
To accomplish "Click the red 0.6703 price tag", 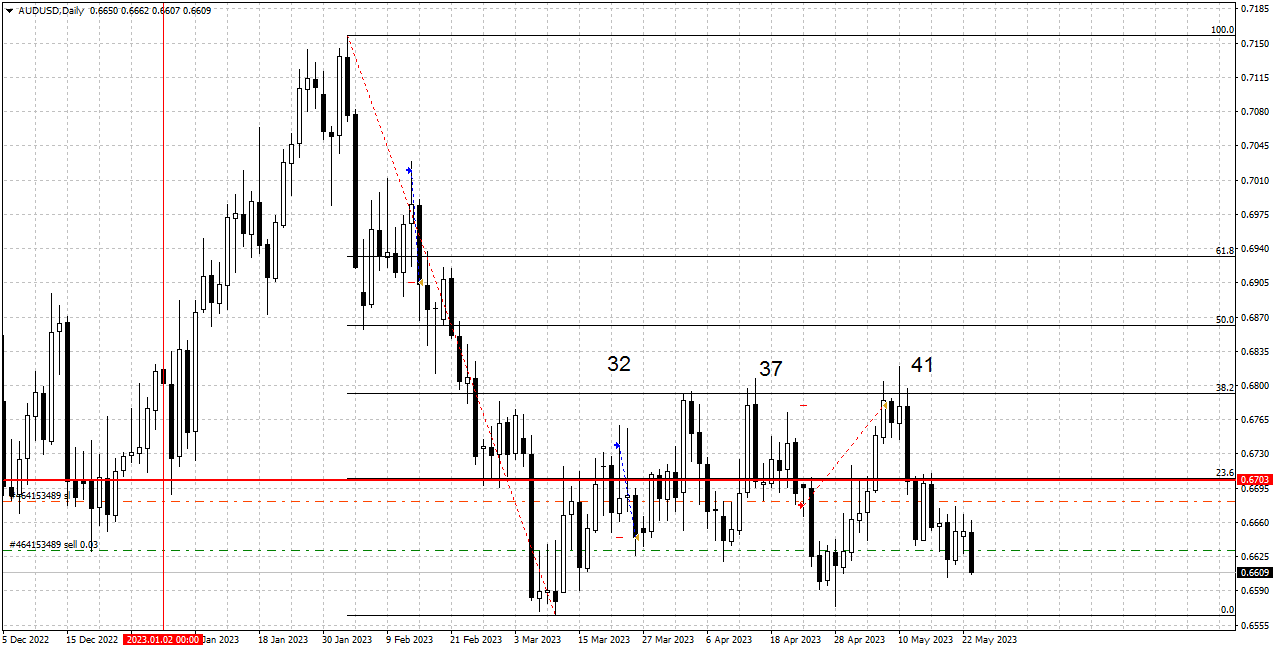I will (x=1255, y=480).
